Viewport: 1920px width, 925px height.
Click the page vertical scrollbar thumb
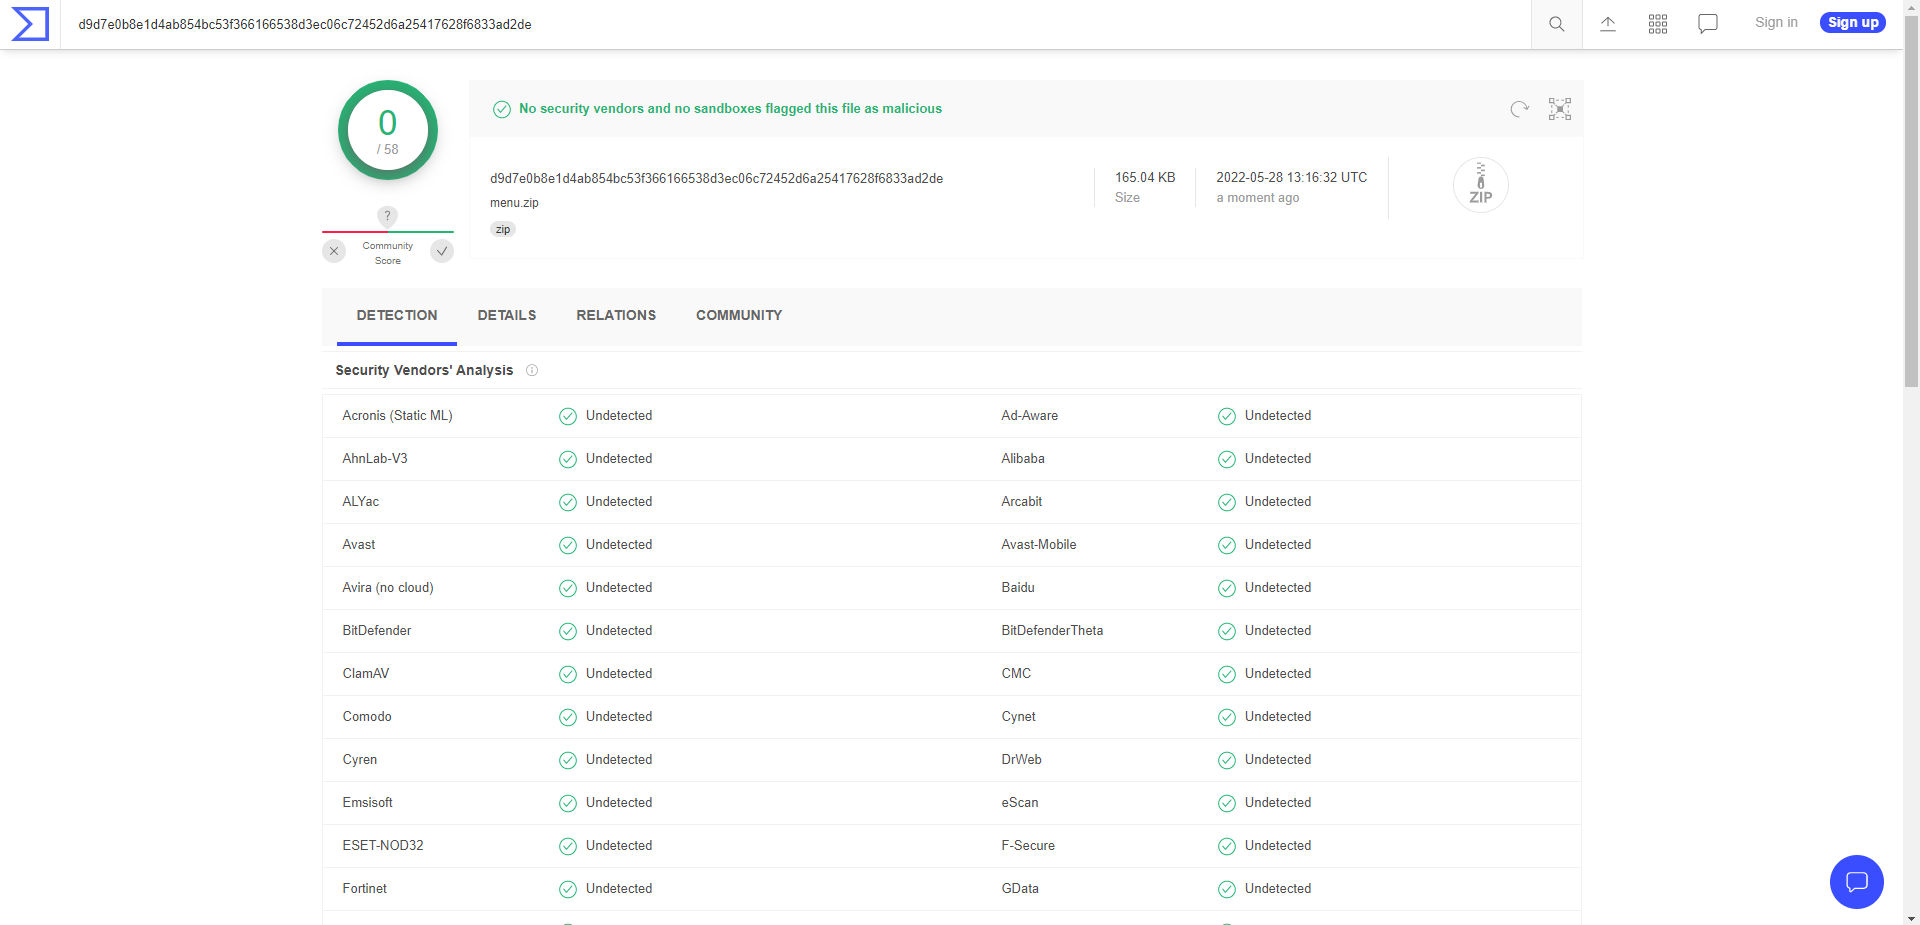click(1911, 200)
